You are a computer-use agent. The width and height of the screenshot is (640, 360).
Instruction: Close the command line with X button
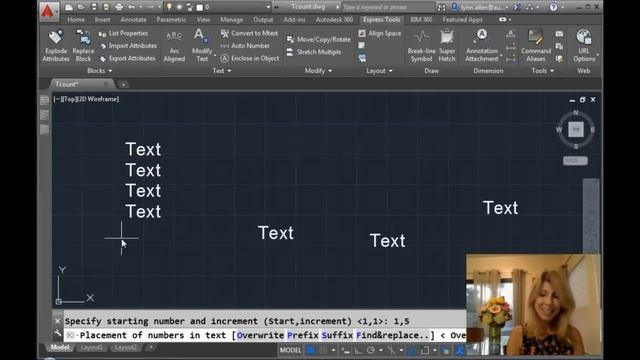coord(58,321)
